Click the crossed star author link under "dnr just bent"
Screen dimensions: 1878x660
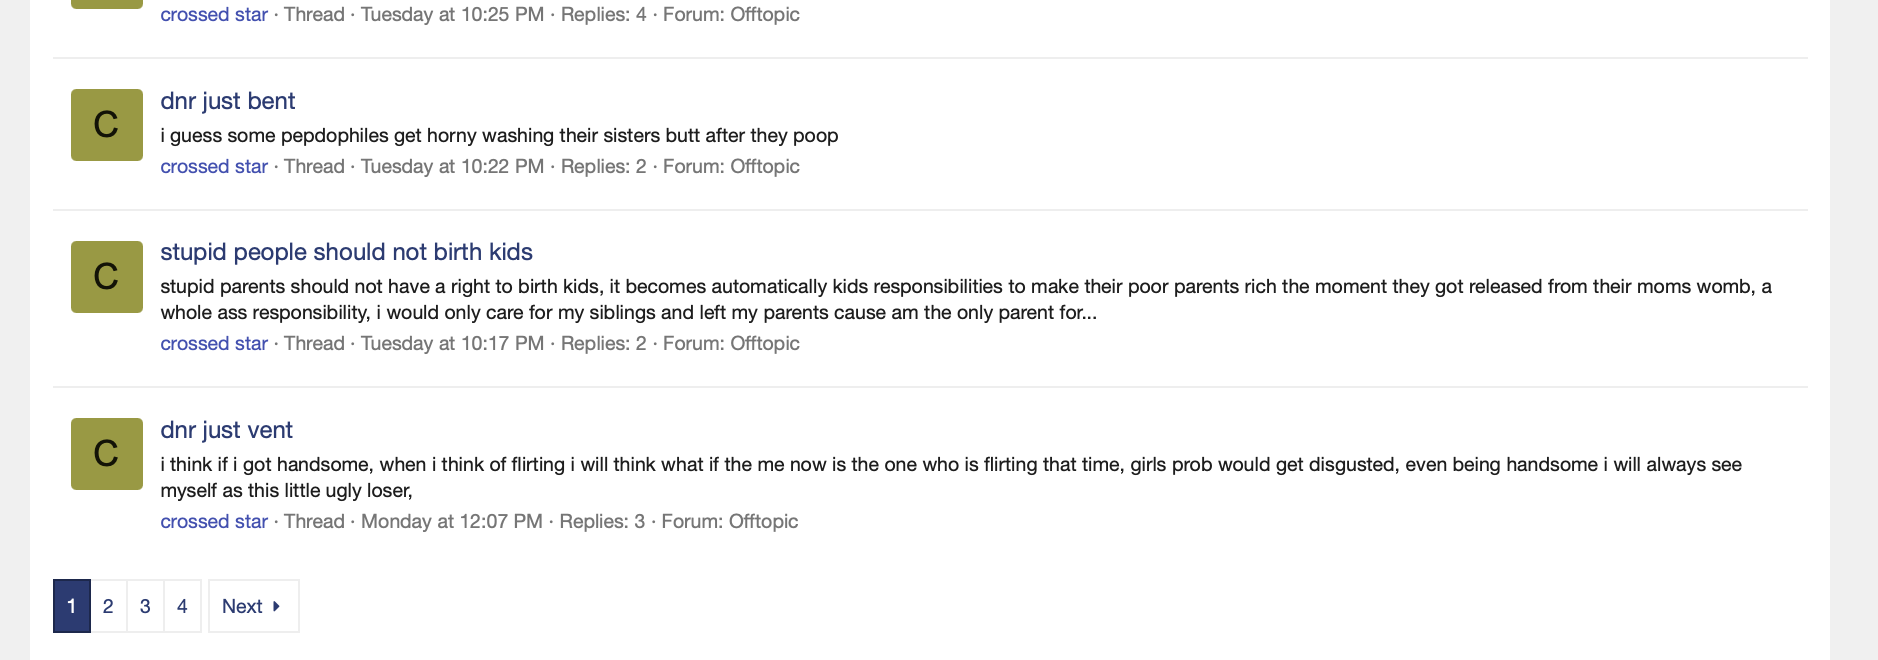(x=214, y=167)
